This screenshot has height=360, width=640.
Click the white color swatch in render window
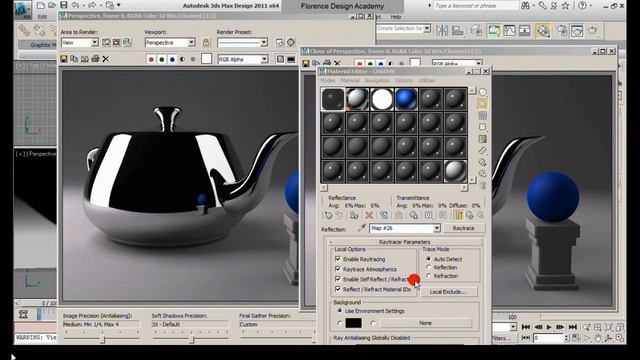click(x=207, y=59)
